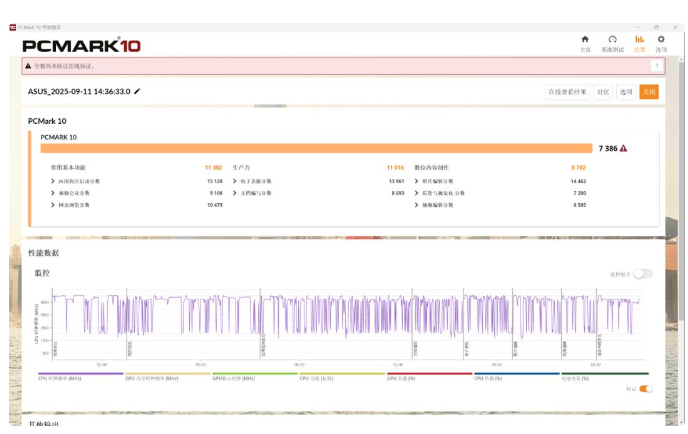Turn off the 标记 (markers) toggle
The image size is (688, 434).
(646, 389)
